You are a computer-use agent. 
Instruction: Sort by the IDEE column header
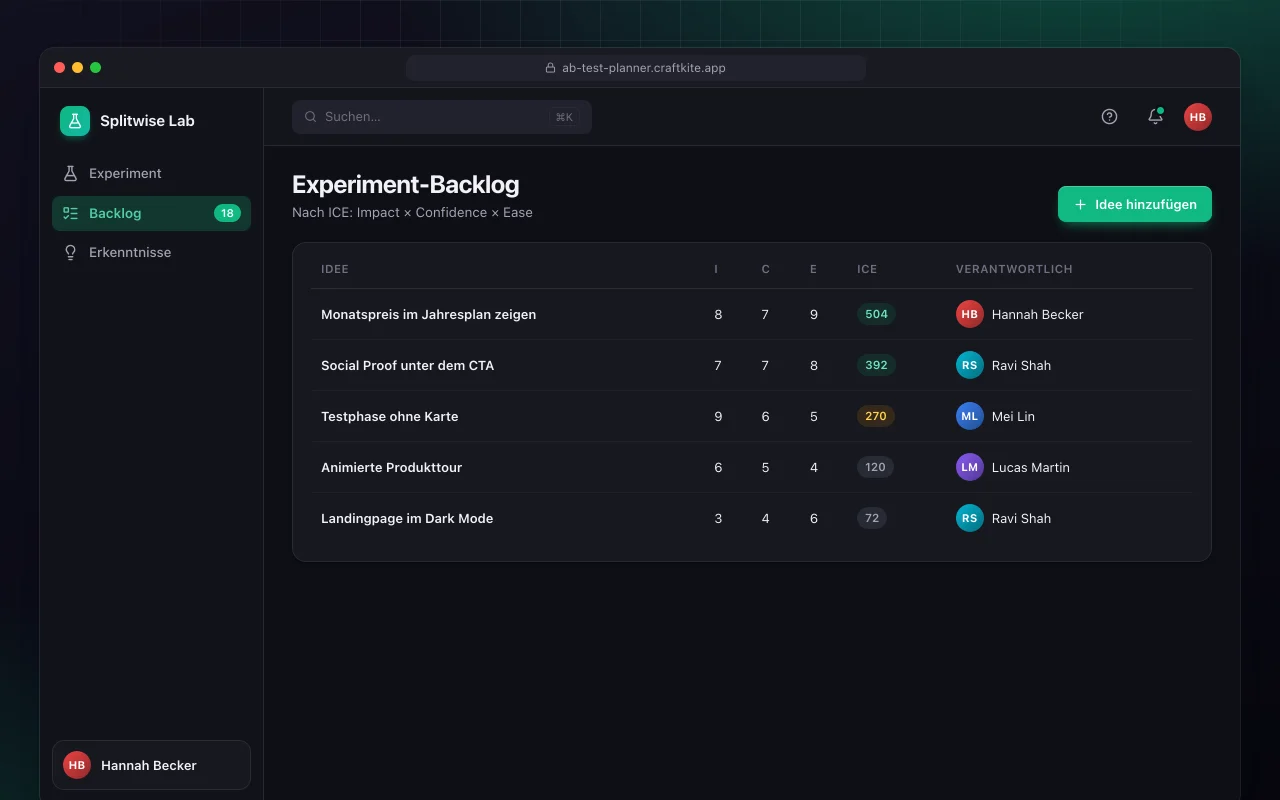tap(335, 269)
